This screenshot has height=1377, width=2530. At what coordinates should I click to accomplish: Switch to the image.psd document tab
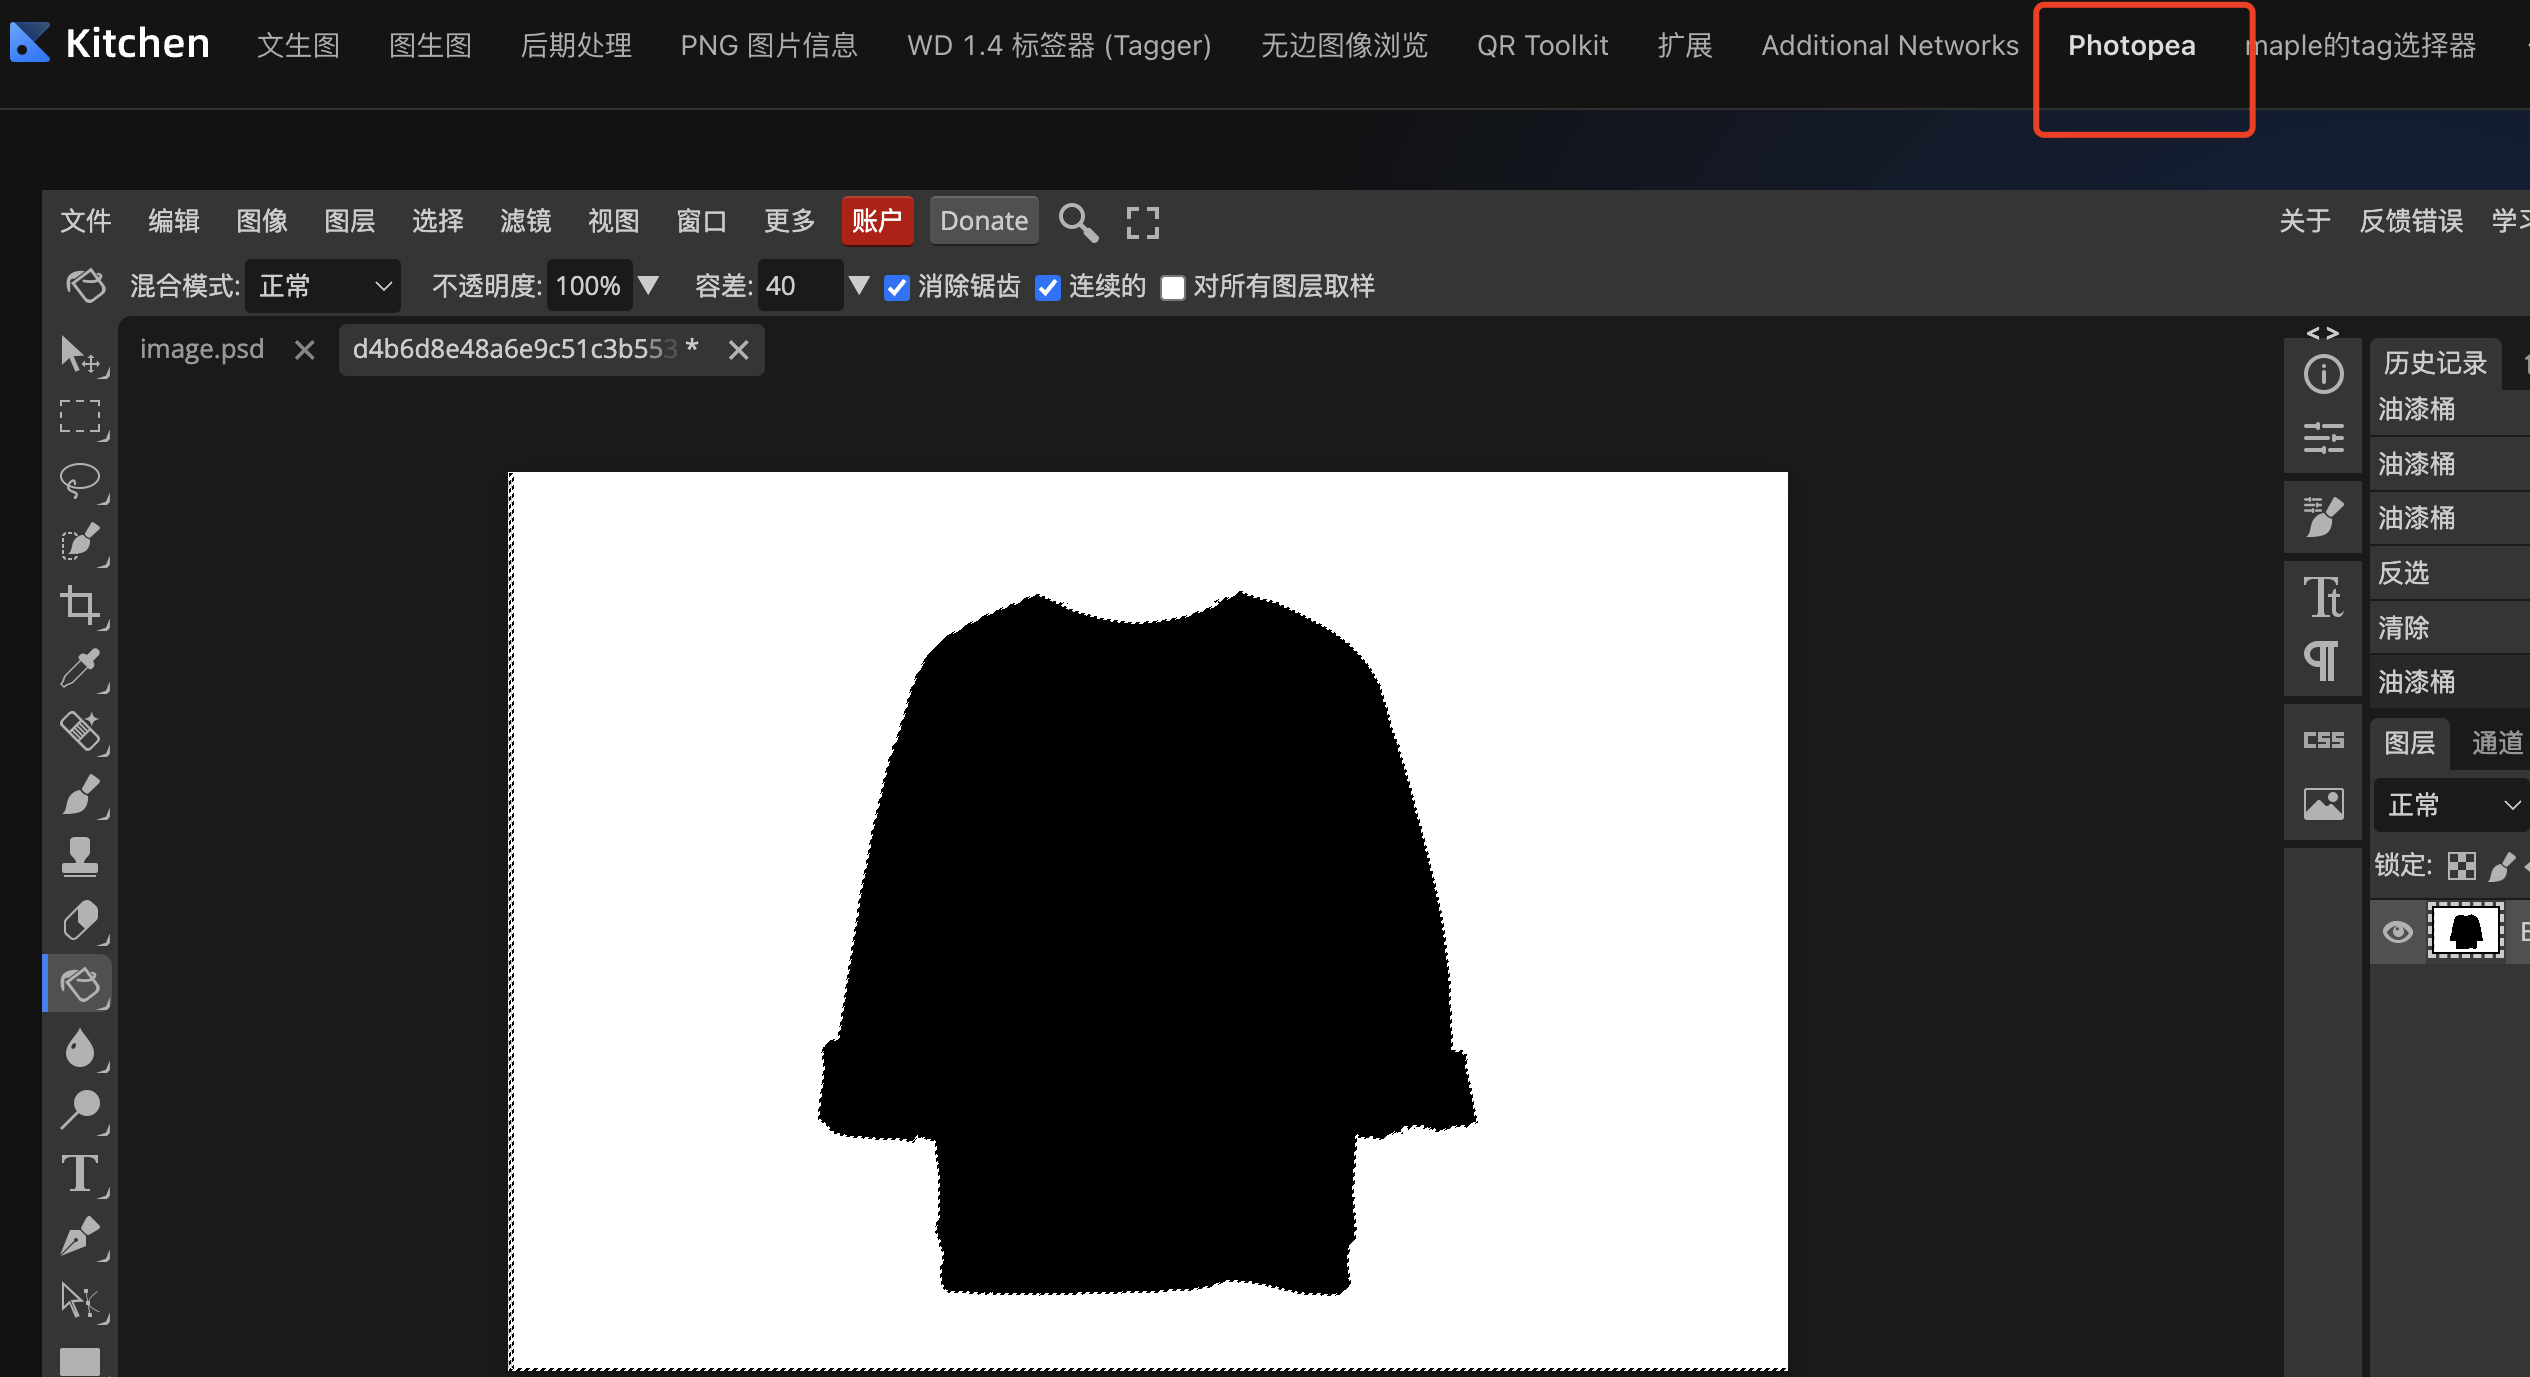coord(202,349)
